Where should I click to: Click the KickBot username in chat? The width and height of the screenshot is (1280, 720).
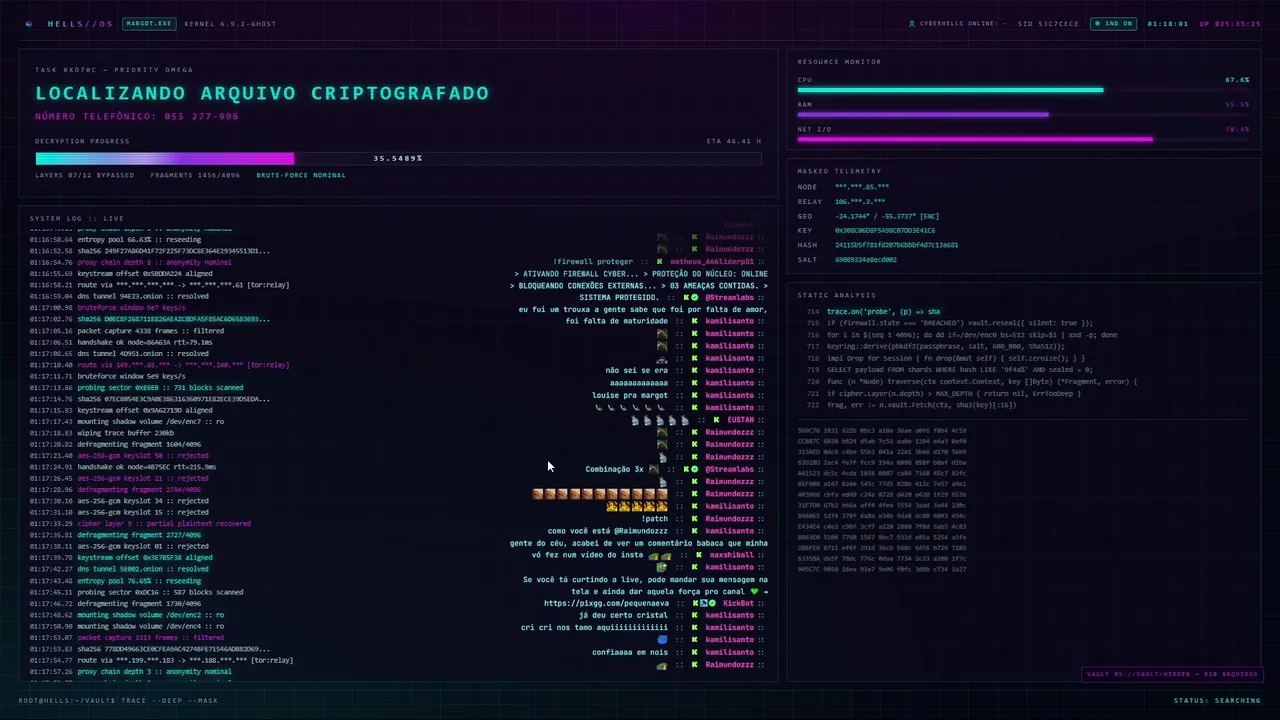tap(738, 603)
